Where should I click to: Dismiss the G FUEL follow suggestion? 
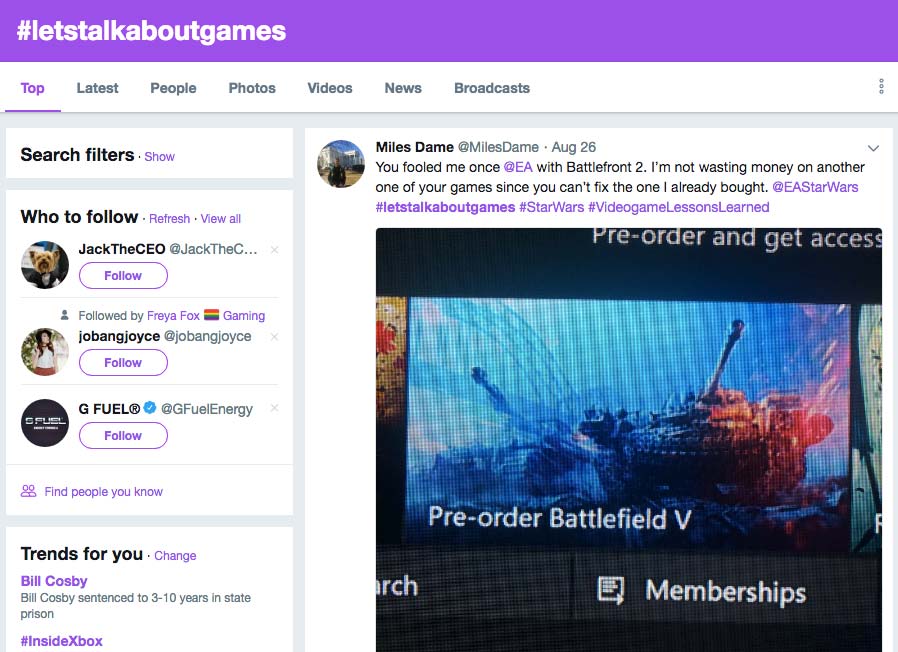coord(275,408)
